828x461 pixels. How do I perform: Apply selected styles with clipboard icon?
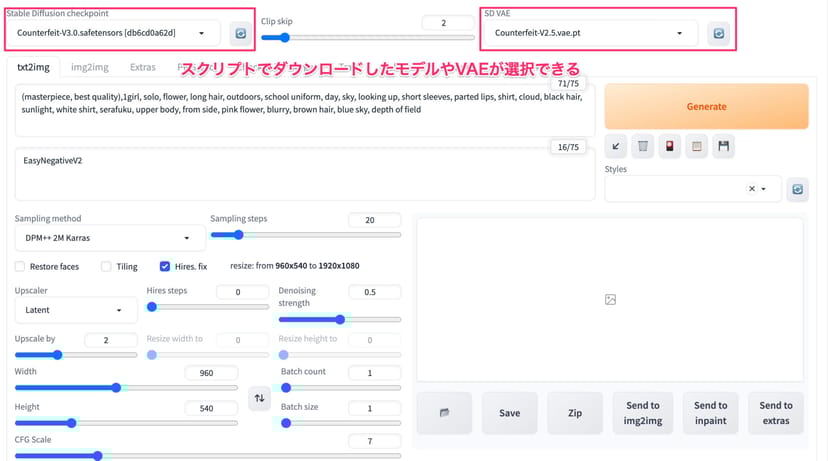697,147
